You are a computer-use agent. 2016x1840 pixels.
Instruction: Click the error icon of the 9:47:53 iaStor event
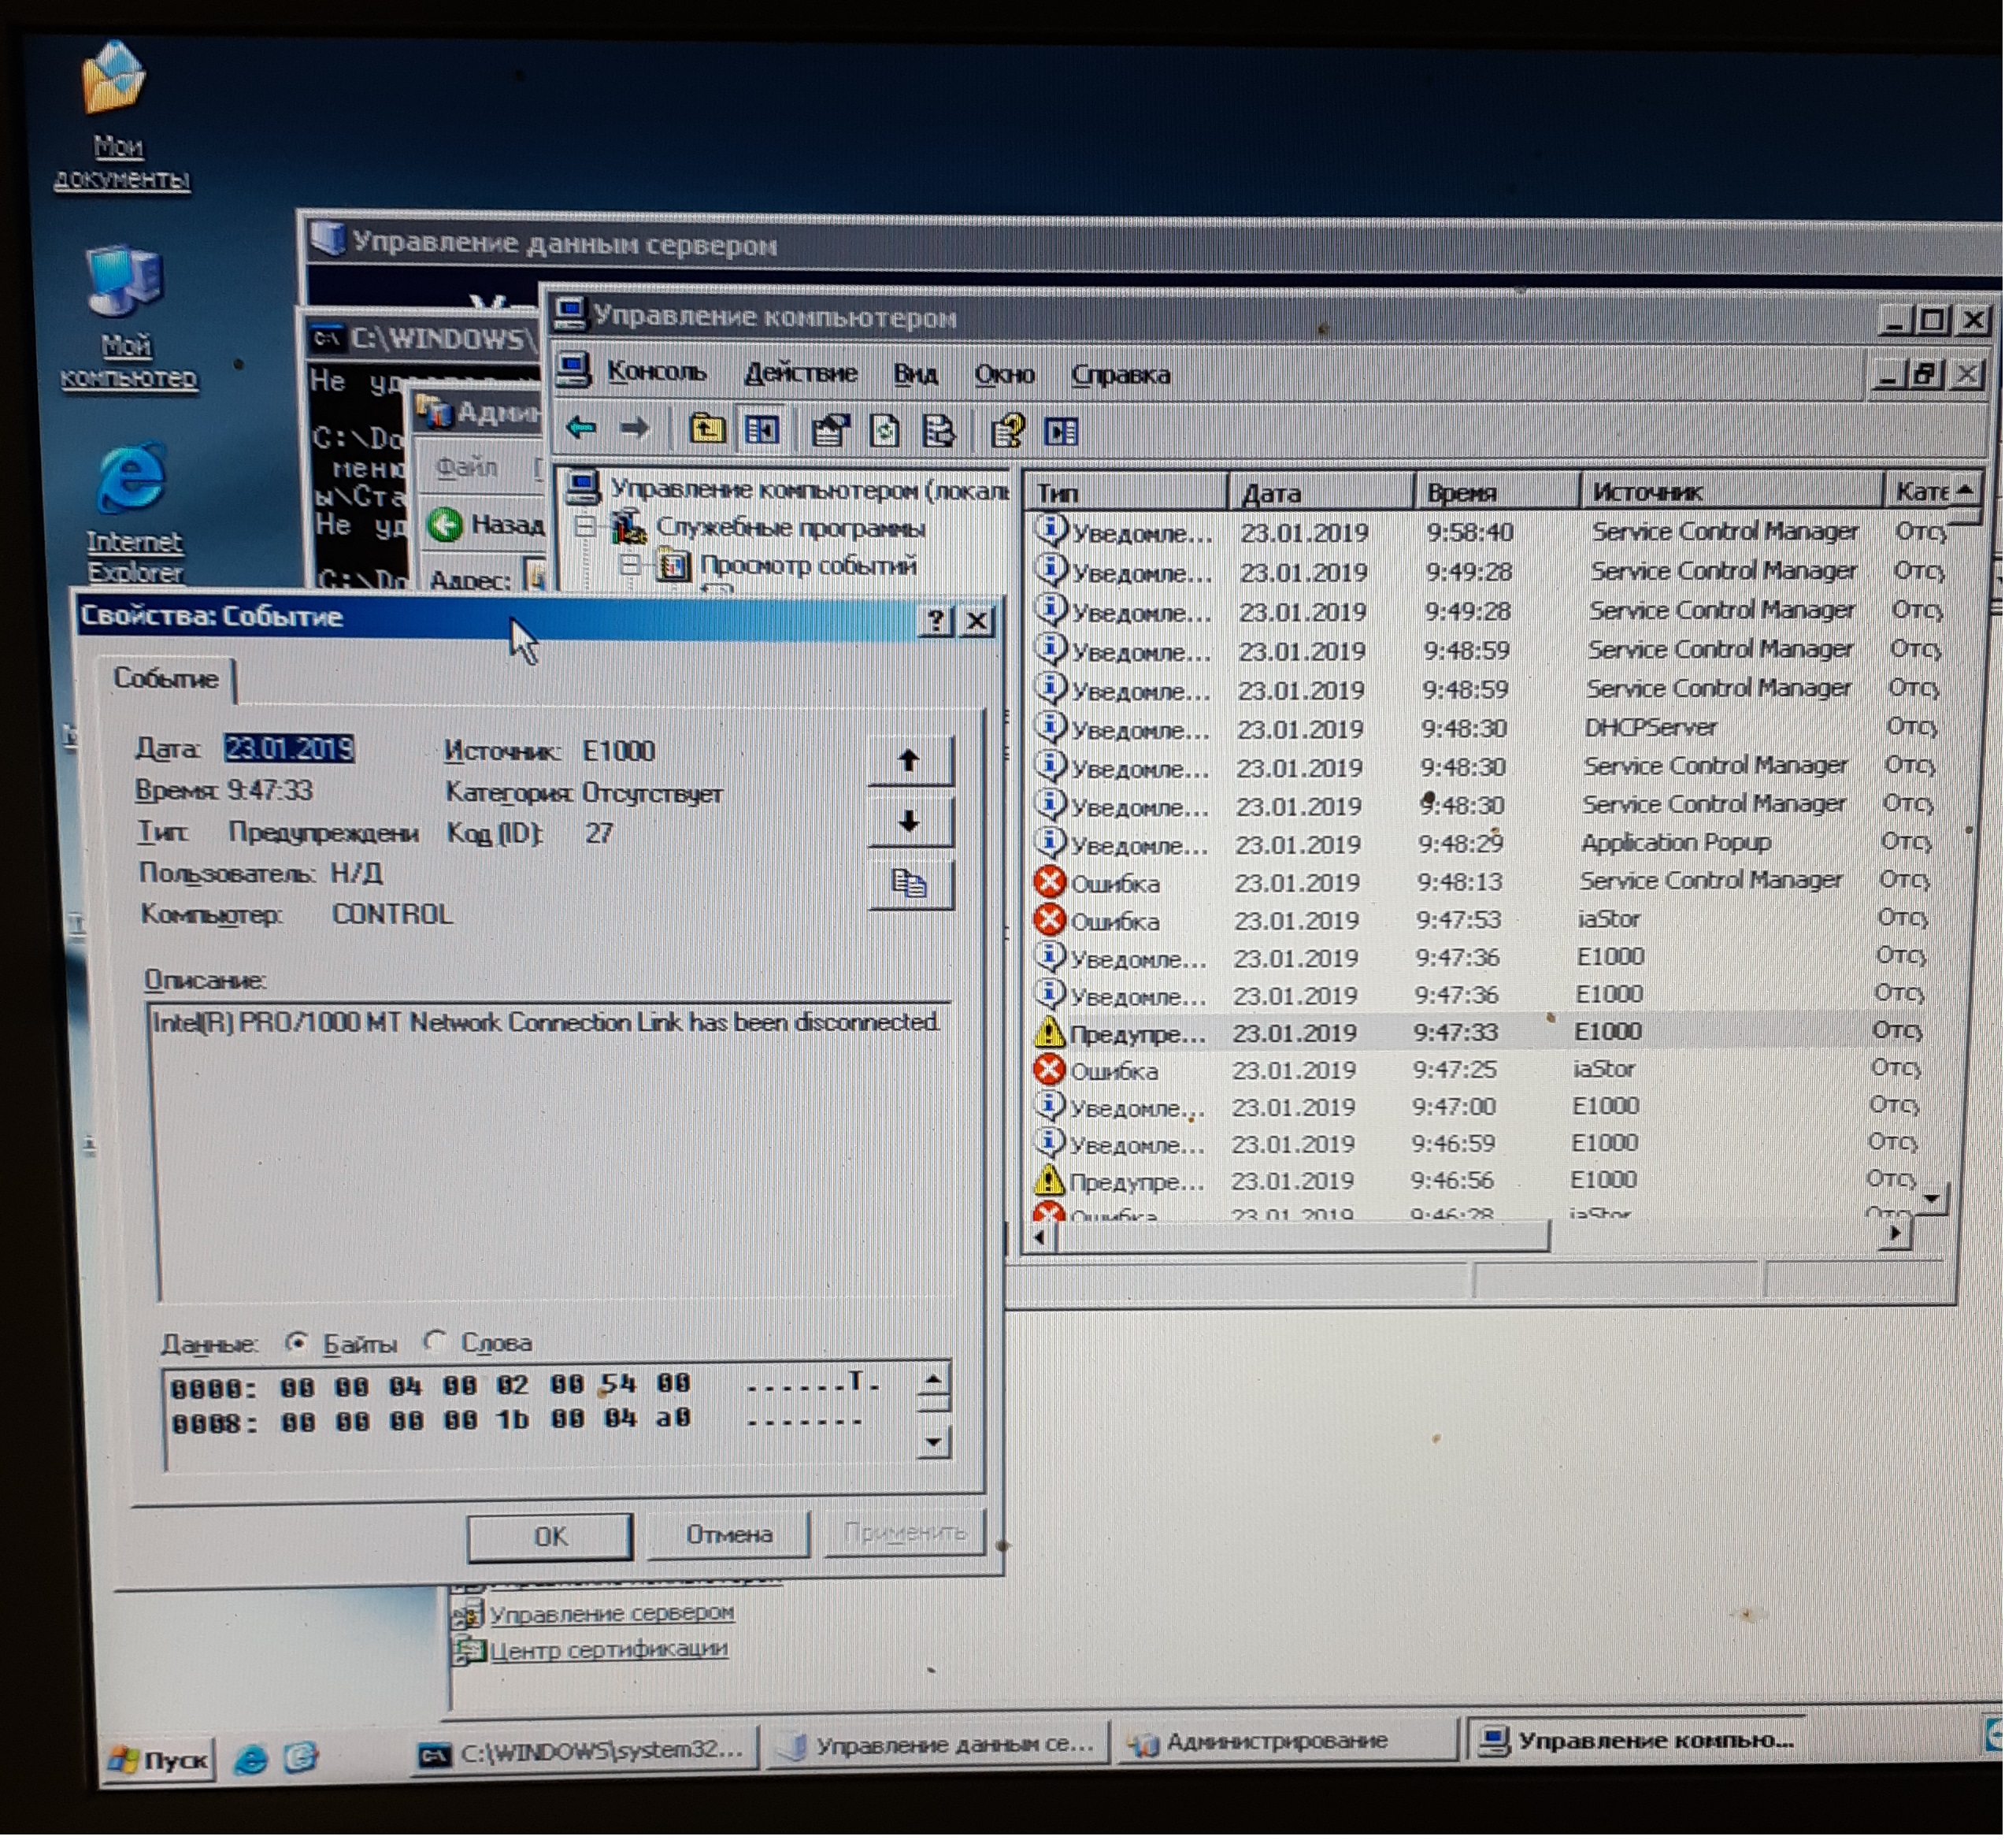[x=1049, y=920]
